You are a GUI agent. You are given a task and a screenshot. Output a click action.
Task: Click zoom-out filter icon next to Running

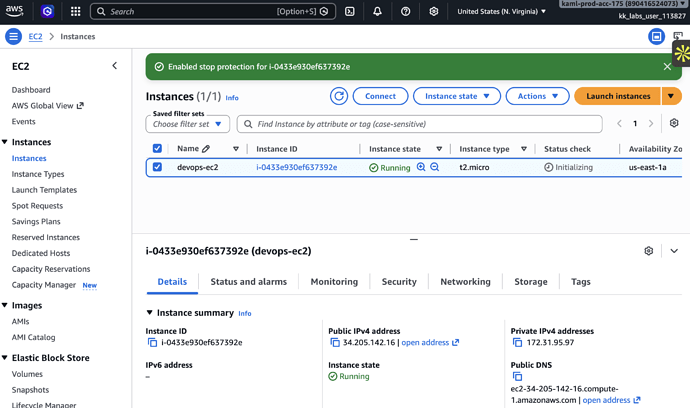pyautogui.click(x=434, y=167)
